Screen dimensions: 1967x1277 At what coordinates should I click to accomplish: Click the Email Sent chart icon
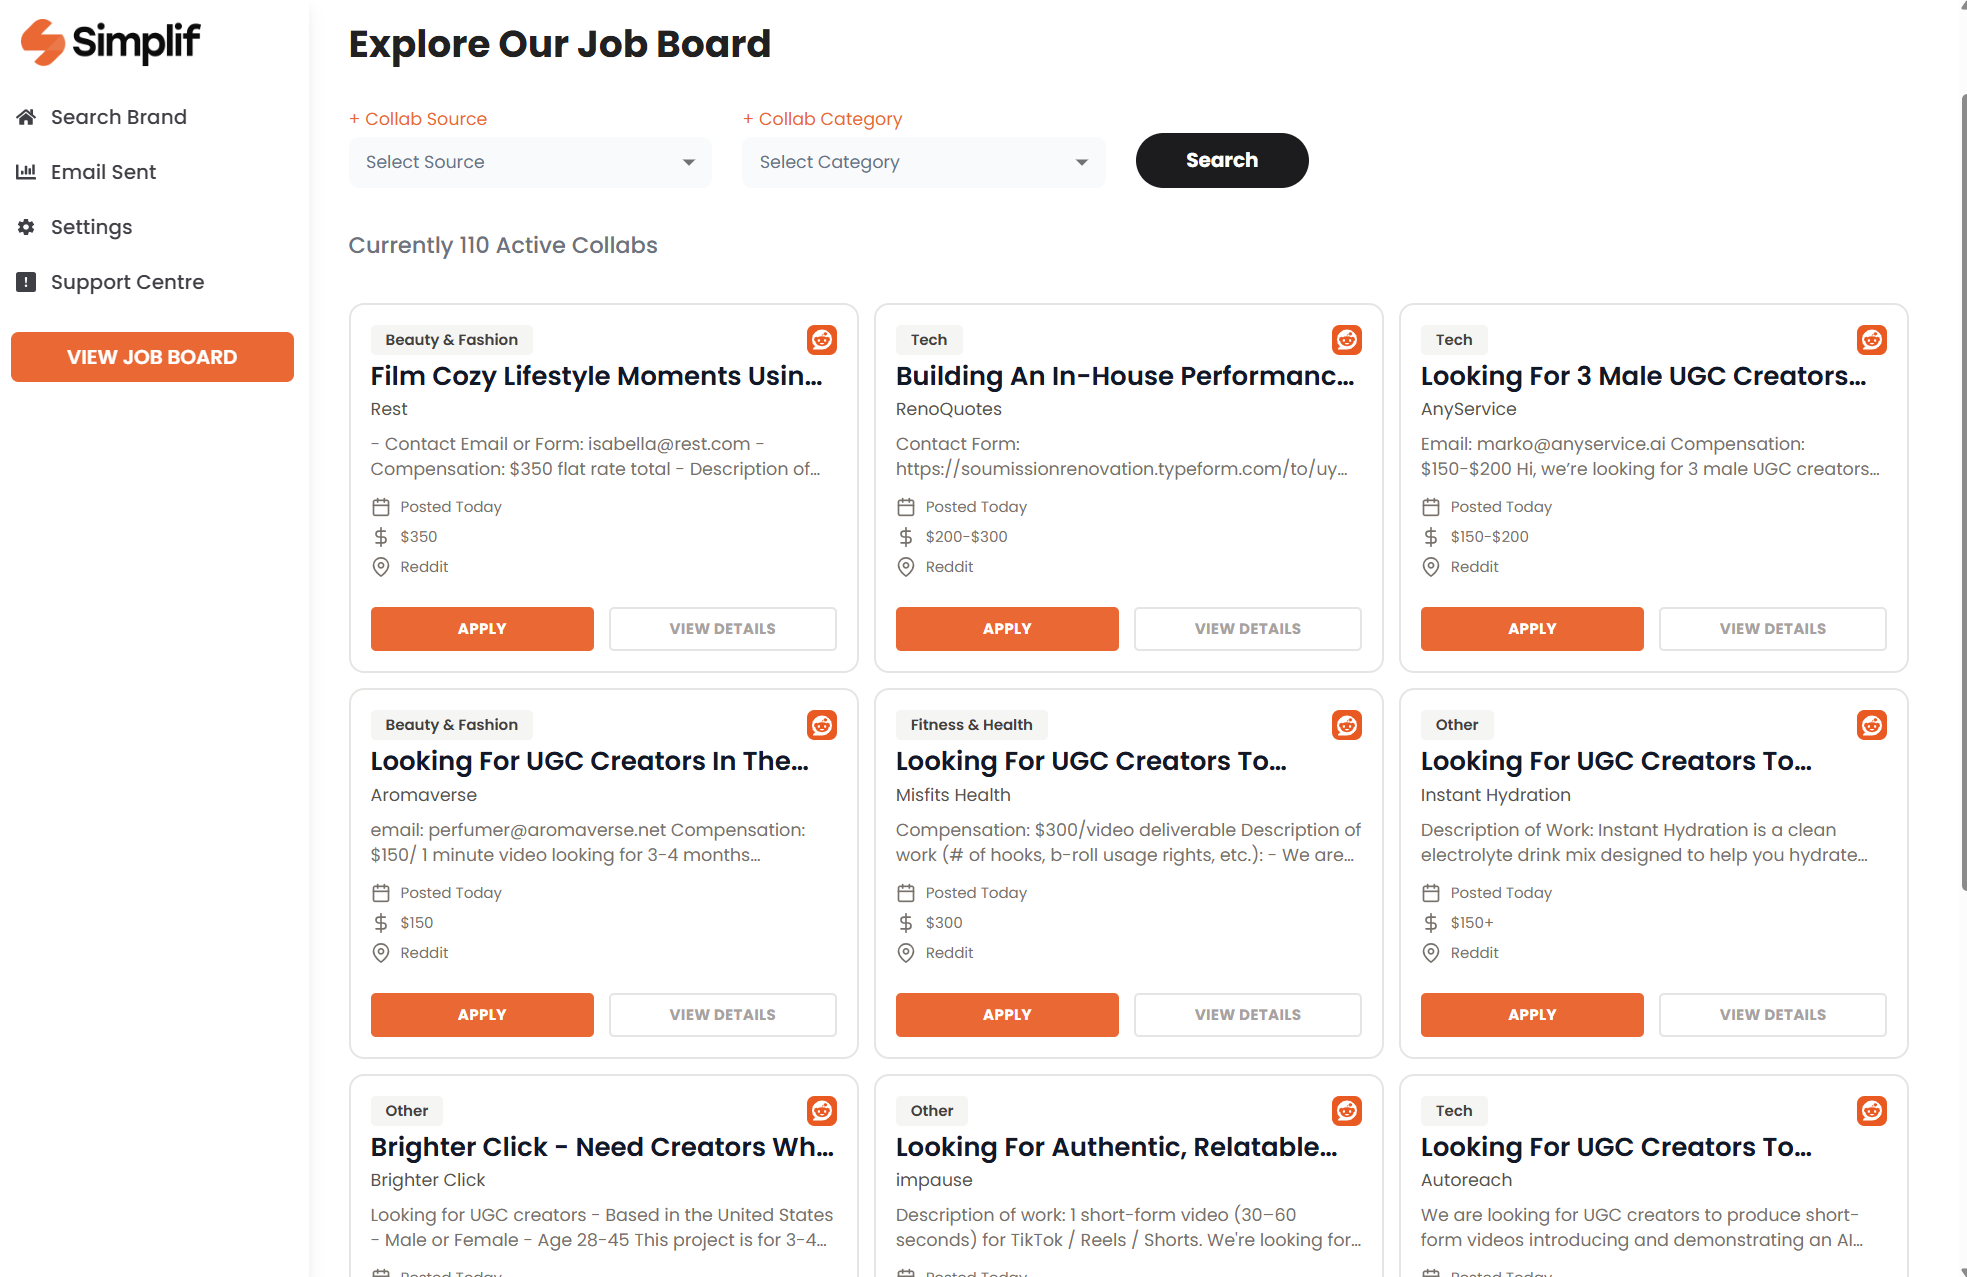26,172
